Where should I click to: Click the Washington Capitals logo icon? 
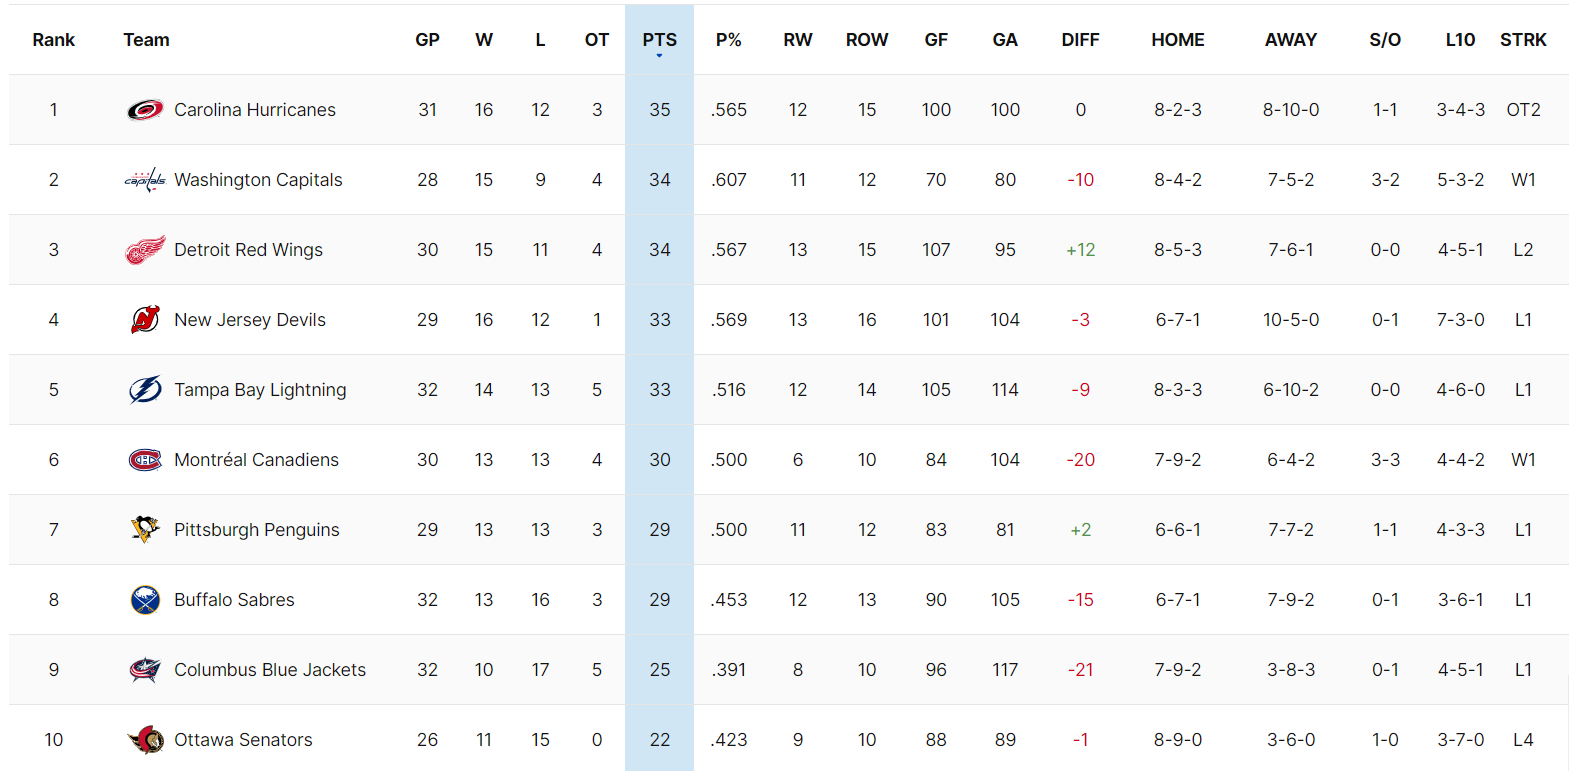click(145, 180)
